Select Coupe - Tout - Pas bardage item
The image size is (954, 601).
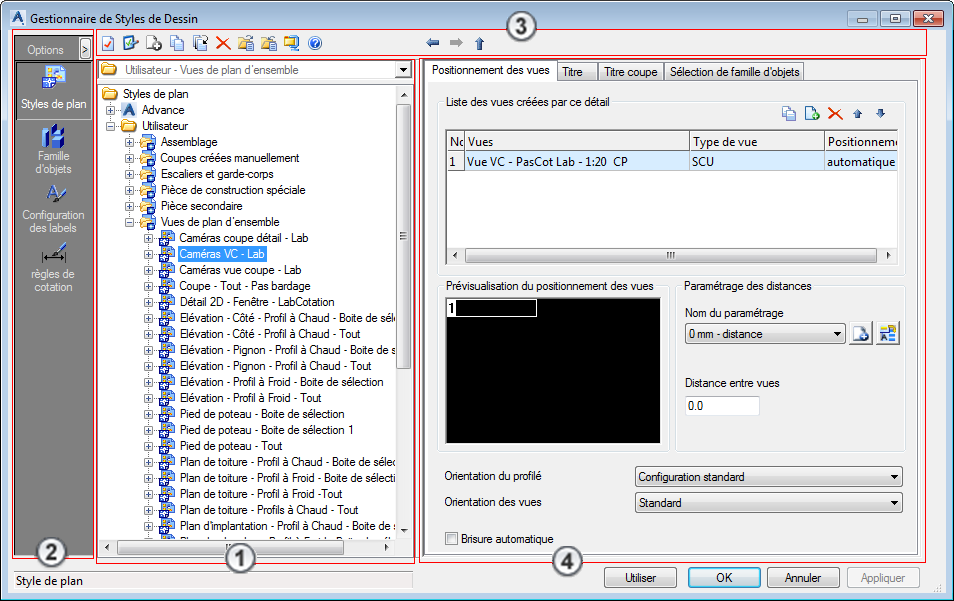pos(245,286)
